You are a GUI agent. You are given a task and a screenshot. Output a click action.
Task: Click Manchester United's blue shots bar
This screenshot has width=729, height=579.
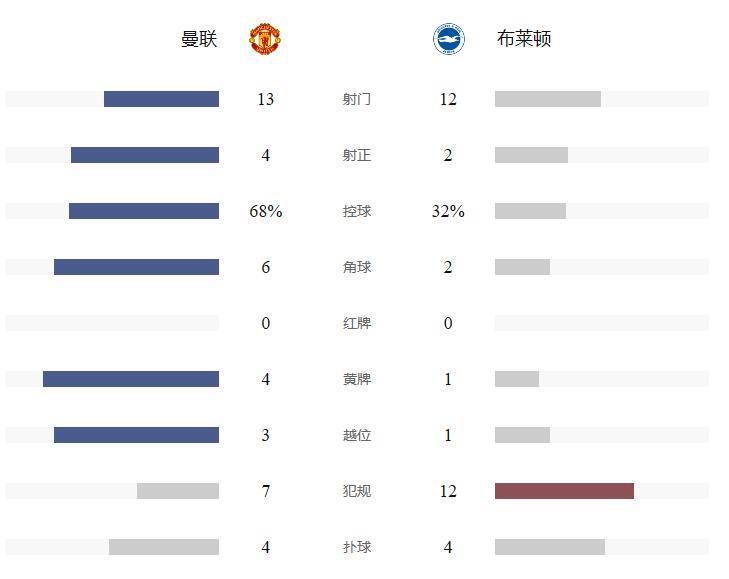click(161, 99)
